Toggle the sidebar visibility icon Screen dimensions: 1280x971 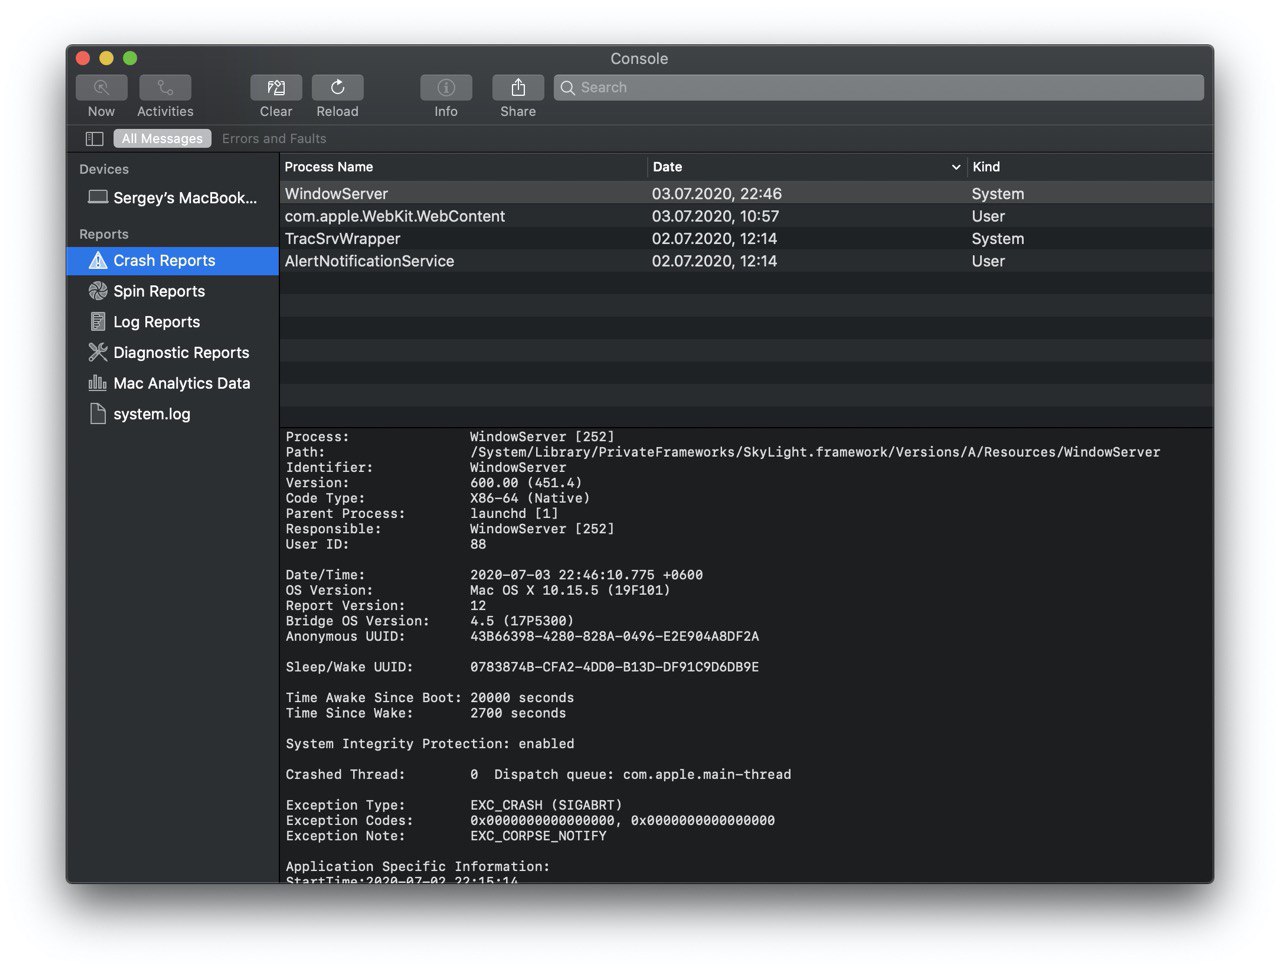tap(95, 139)
